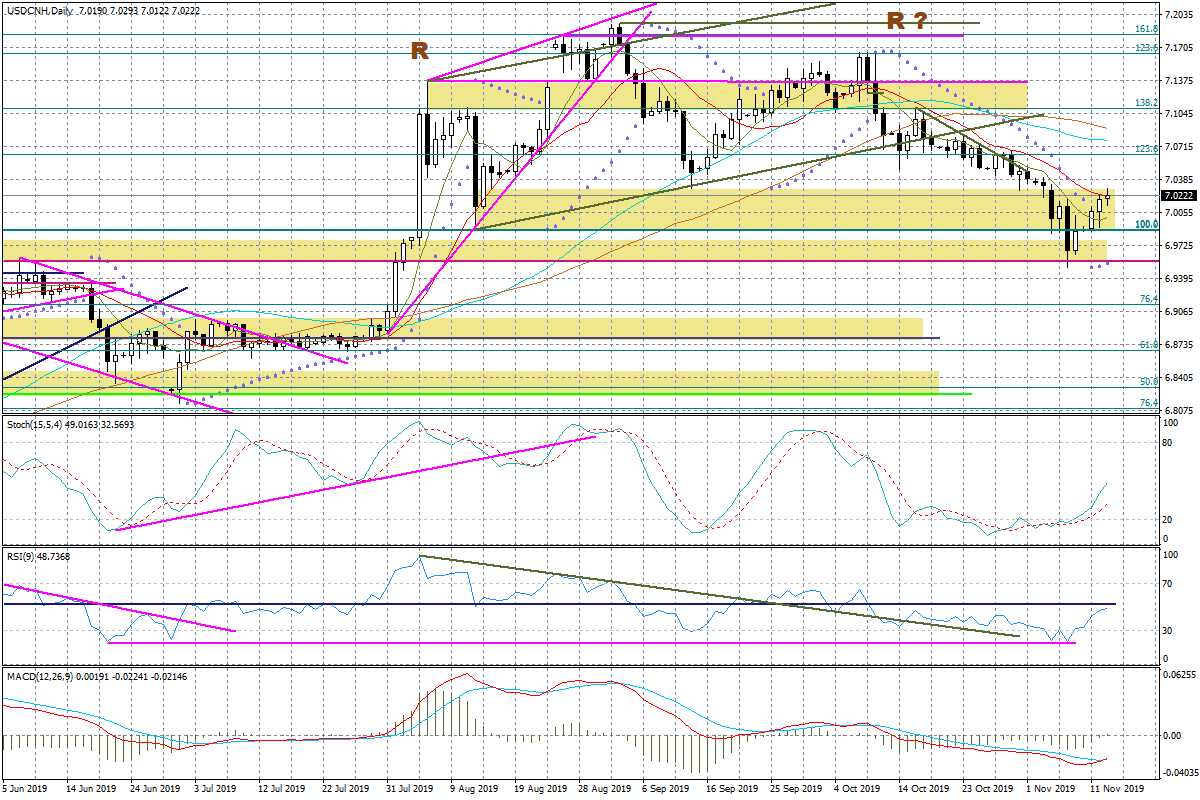This screenshot has width=1200, height=800.
Task: Click the 6.9065 price axis label
Action: 1179,312
